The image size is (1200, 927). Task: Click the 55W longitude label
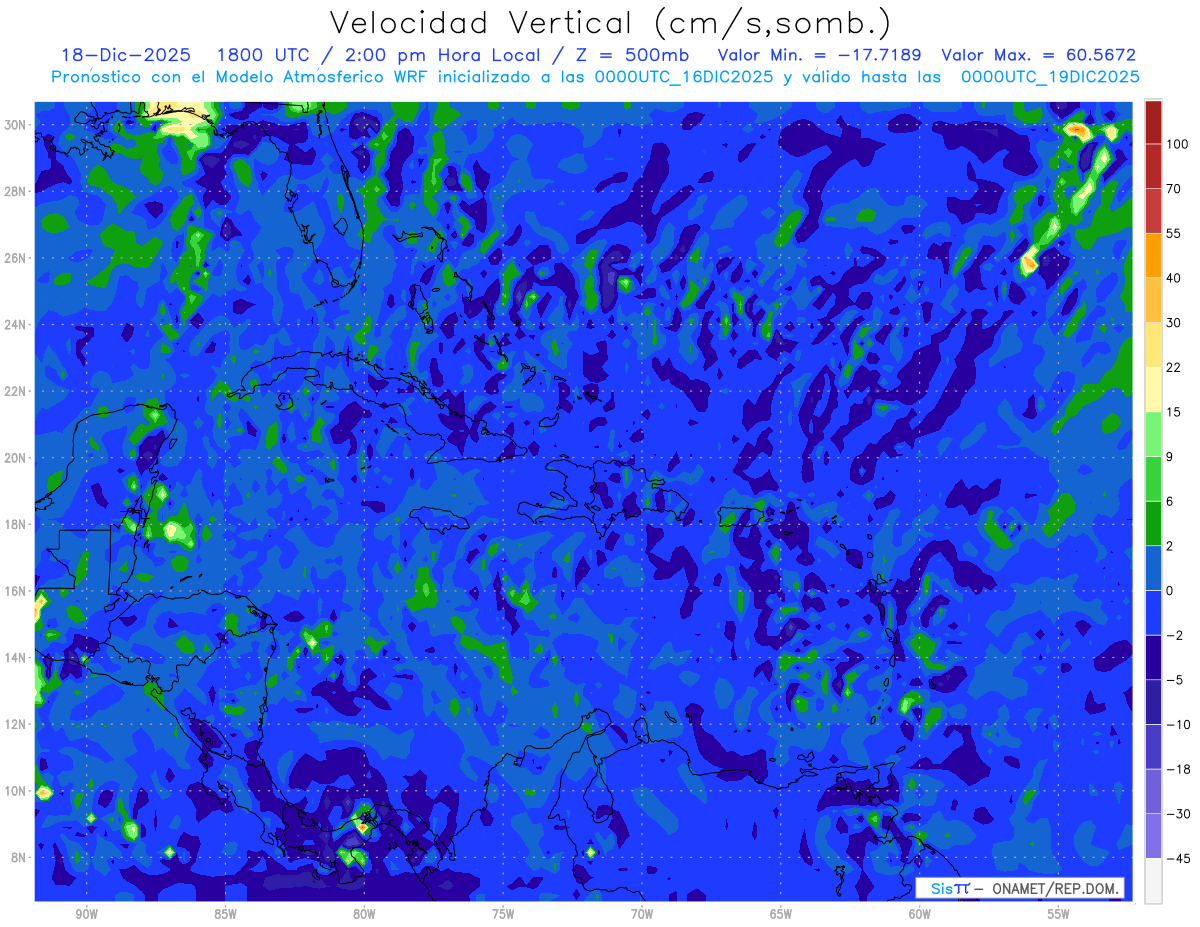pos(1059,914)
